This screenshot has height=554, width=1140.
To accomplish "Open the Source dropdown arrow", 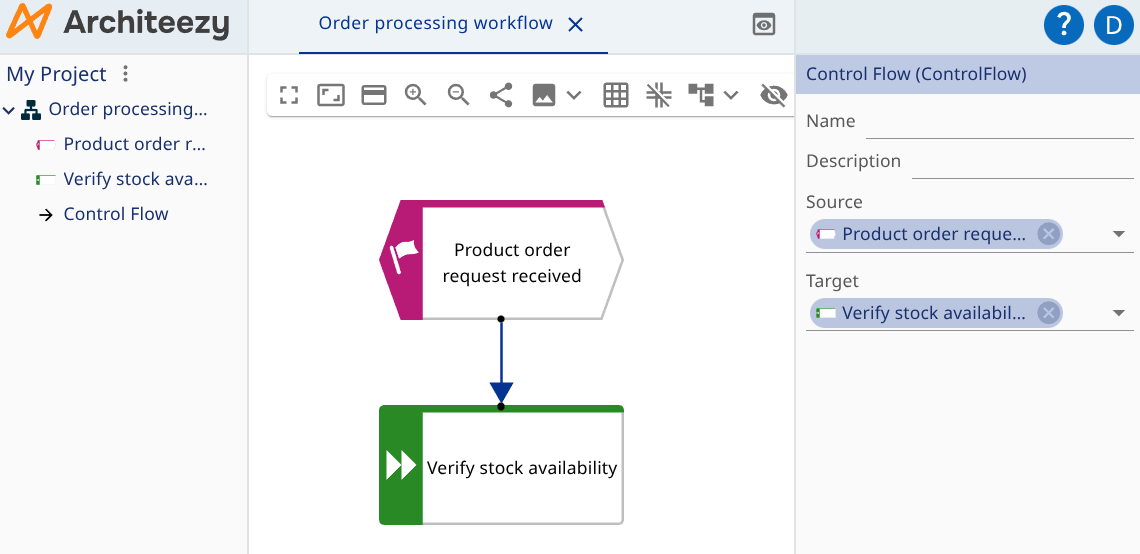I will tap(1118, 235).
